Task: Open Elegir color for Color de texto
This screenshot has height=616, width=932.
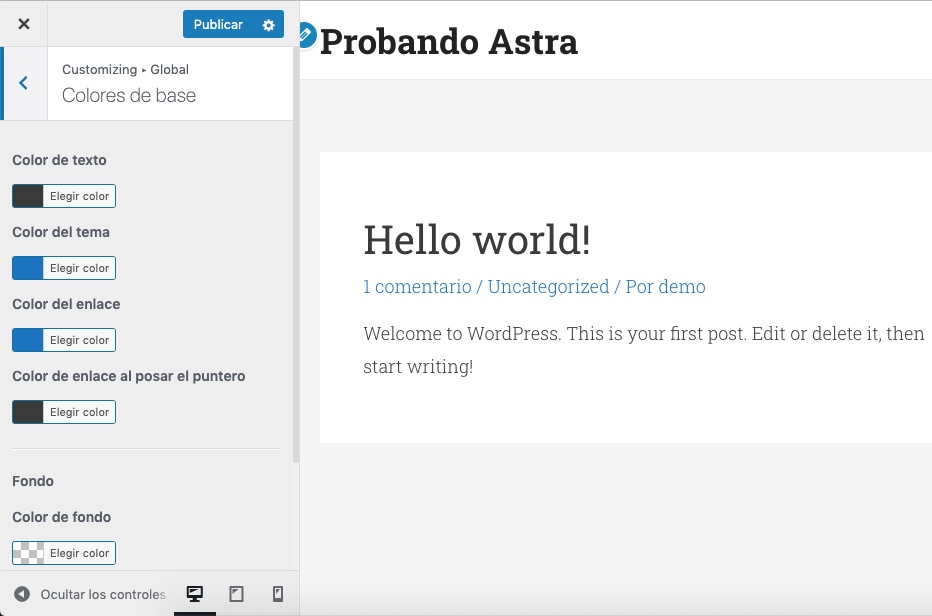Action: 79,196
